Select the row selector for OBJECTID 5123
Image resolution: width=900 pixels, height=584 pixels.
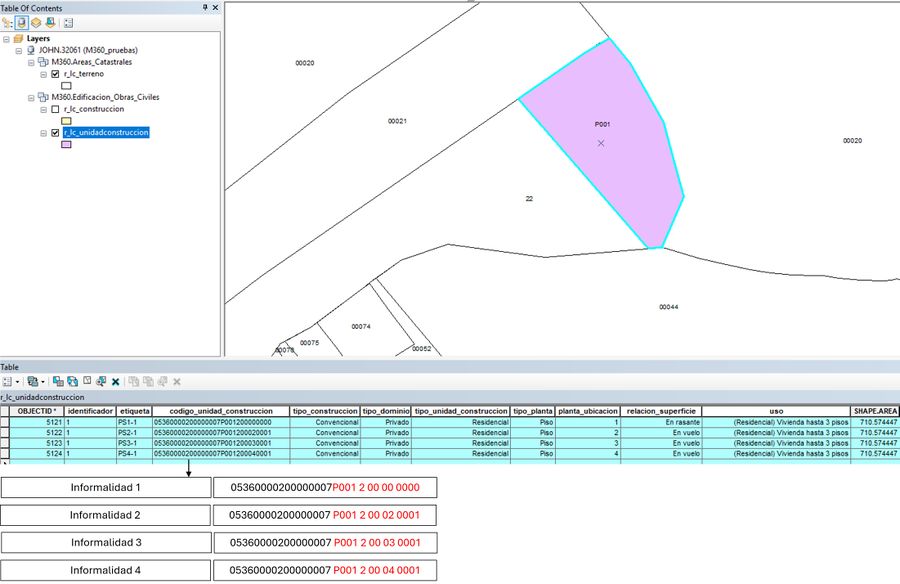click(x=5, y=443)
